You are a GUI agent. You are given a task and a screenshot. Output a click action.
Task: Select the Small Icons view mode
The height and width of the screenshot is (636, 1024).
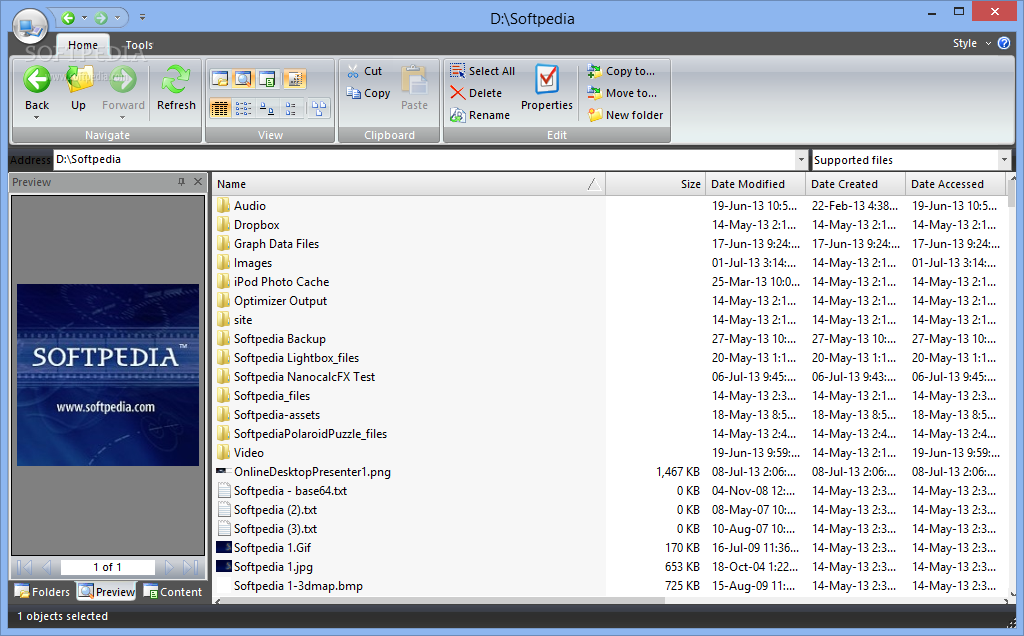(267, 108)
